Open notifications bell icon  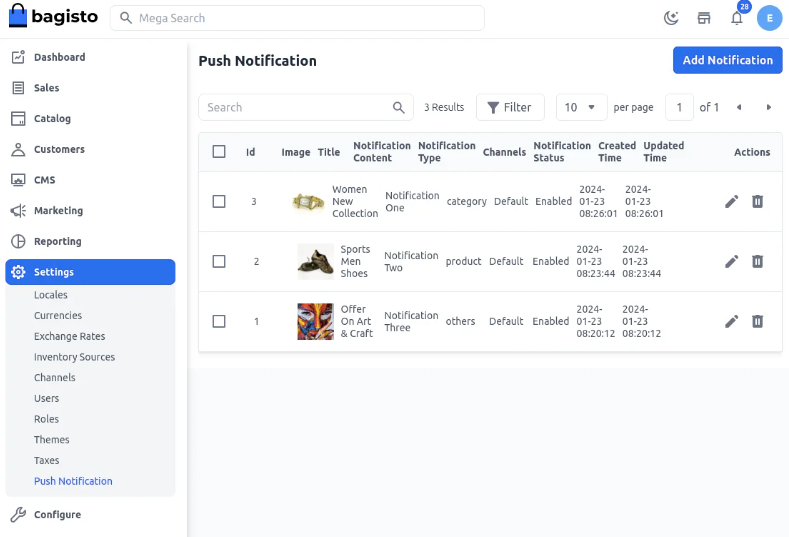(737, 18)
